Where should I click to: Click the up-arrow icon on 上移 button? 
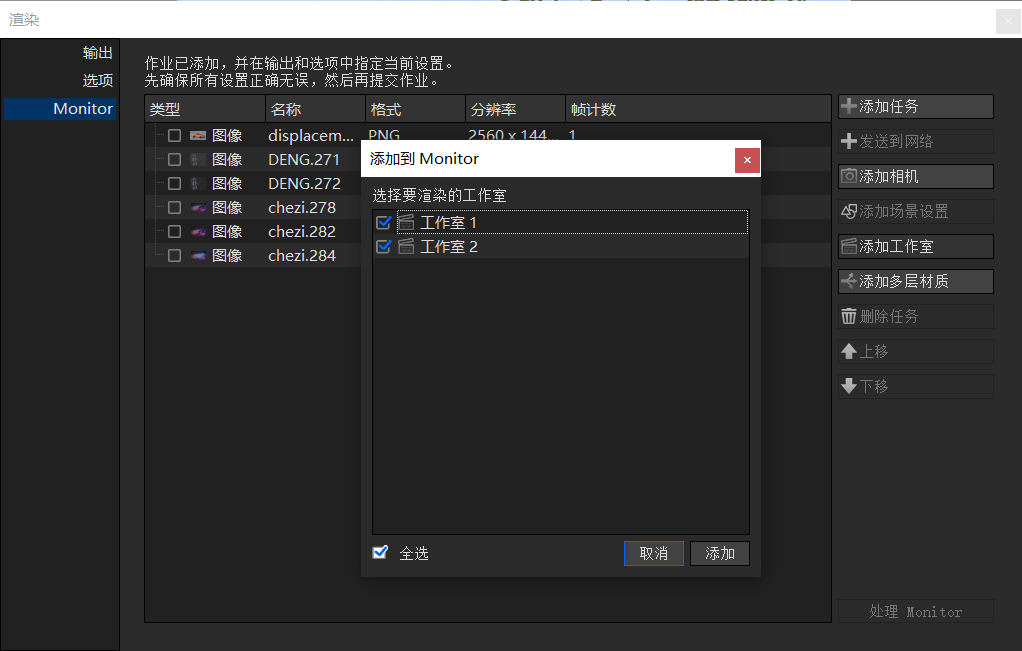point(851,351)
